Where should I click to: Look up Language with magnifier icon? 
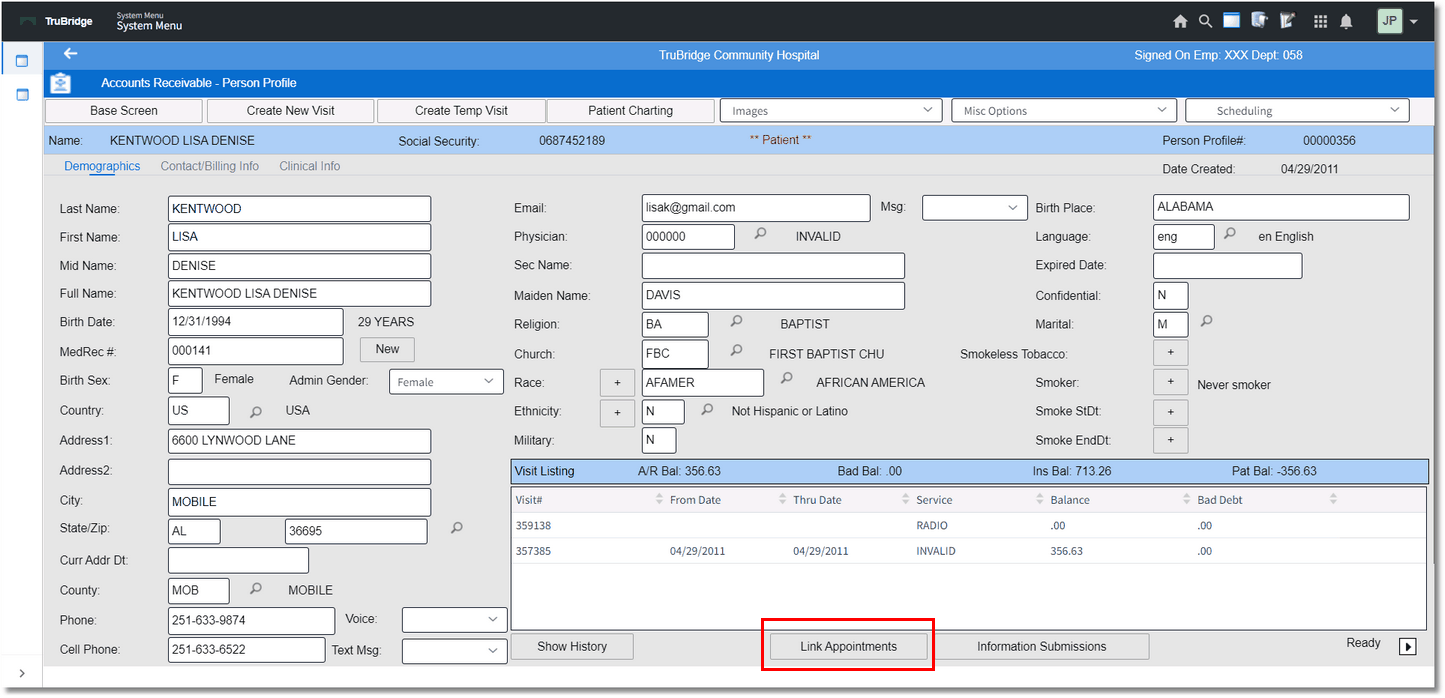pyautogui.click(x=1231, y=234)
